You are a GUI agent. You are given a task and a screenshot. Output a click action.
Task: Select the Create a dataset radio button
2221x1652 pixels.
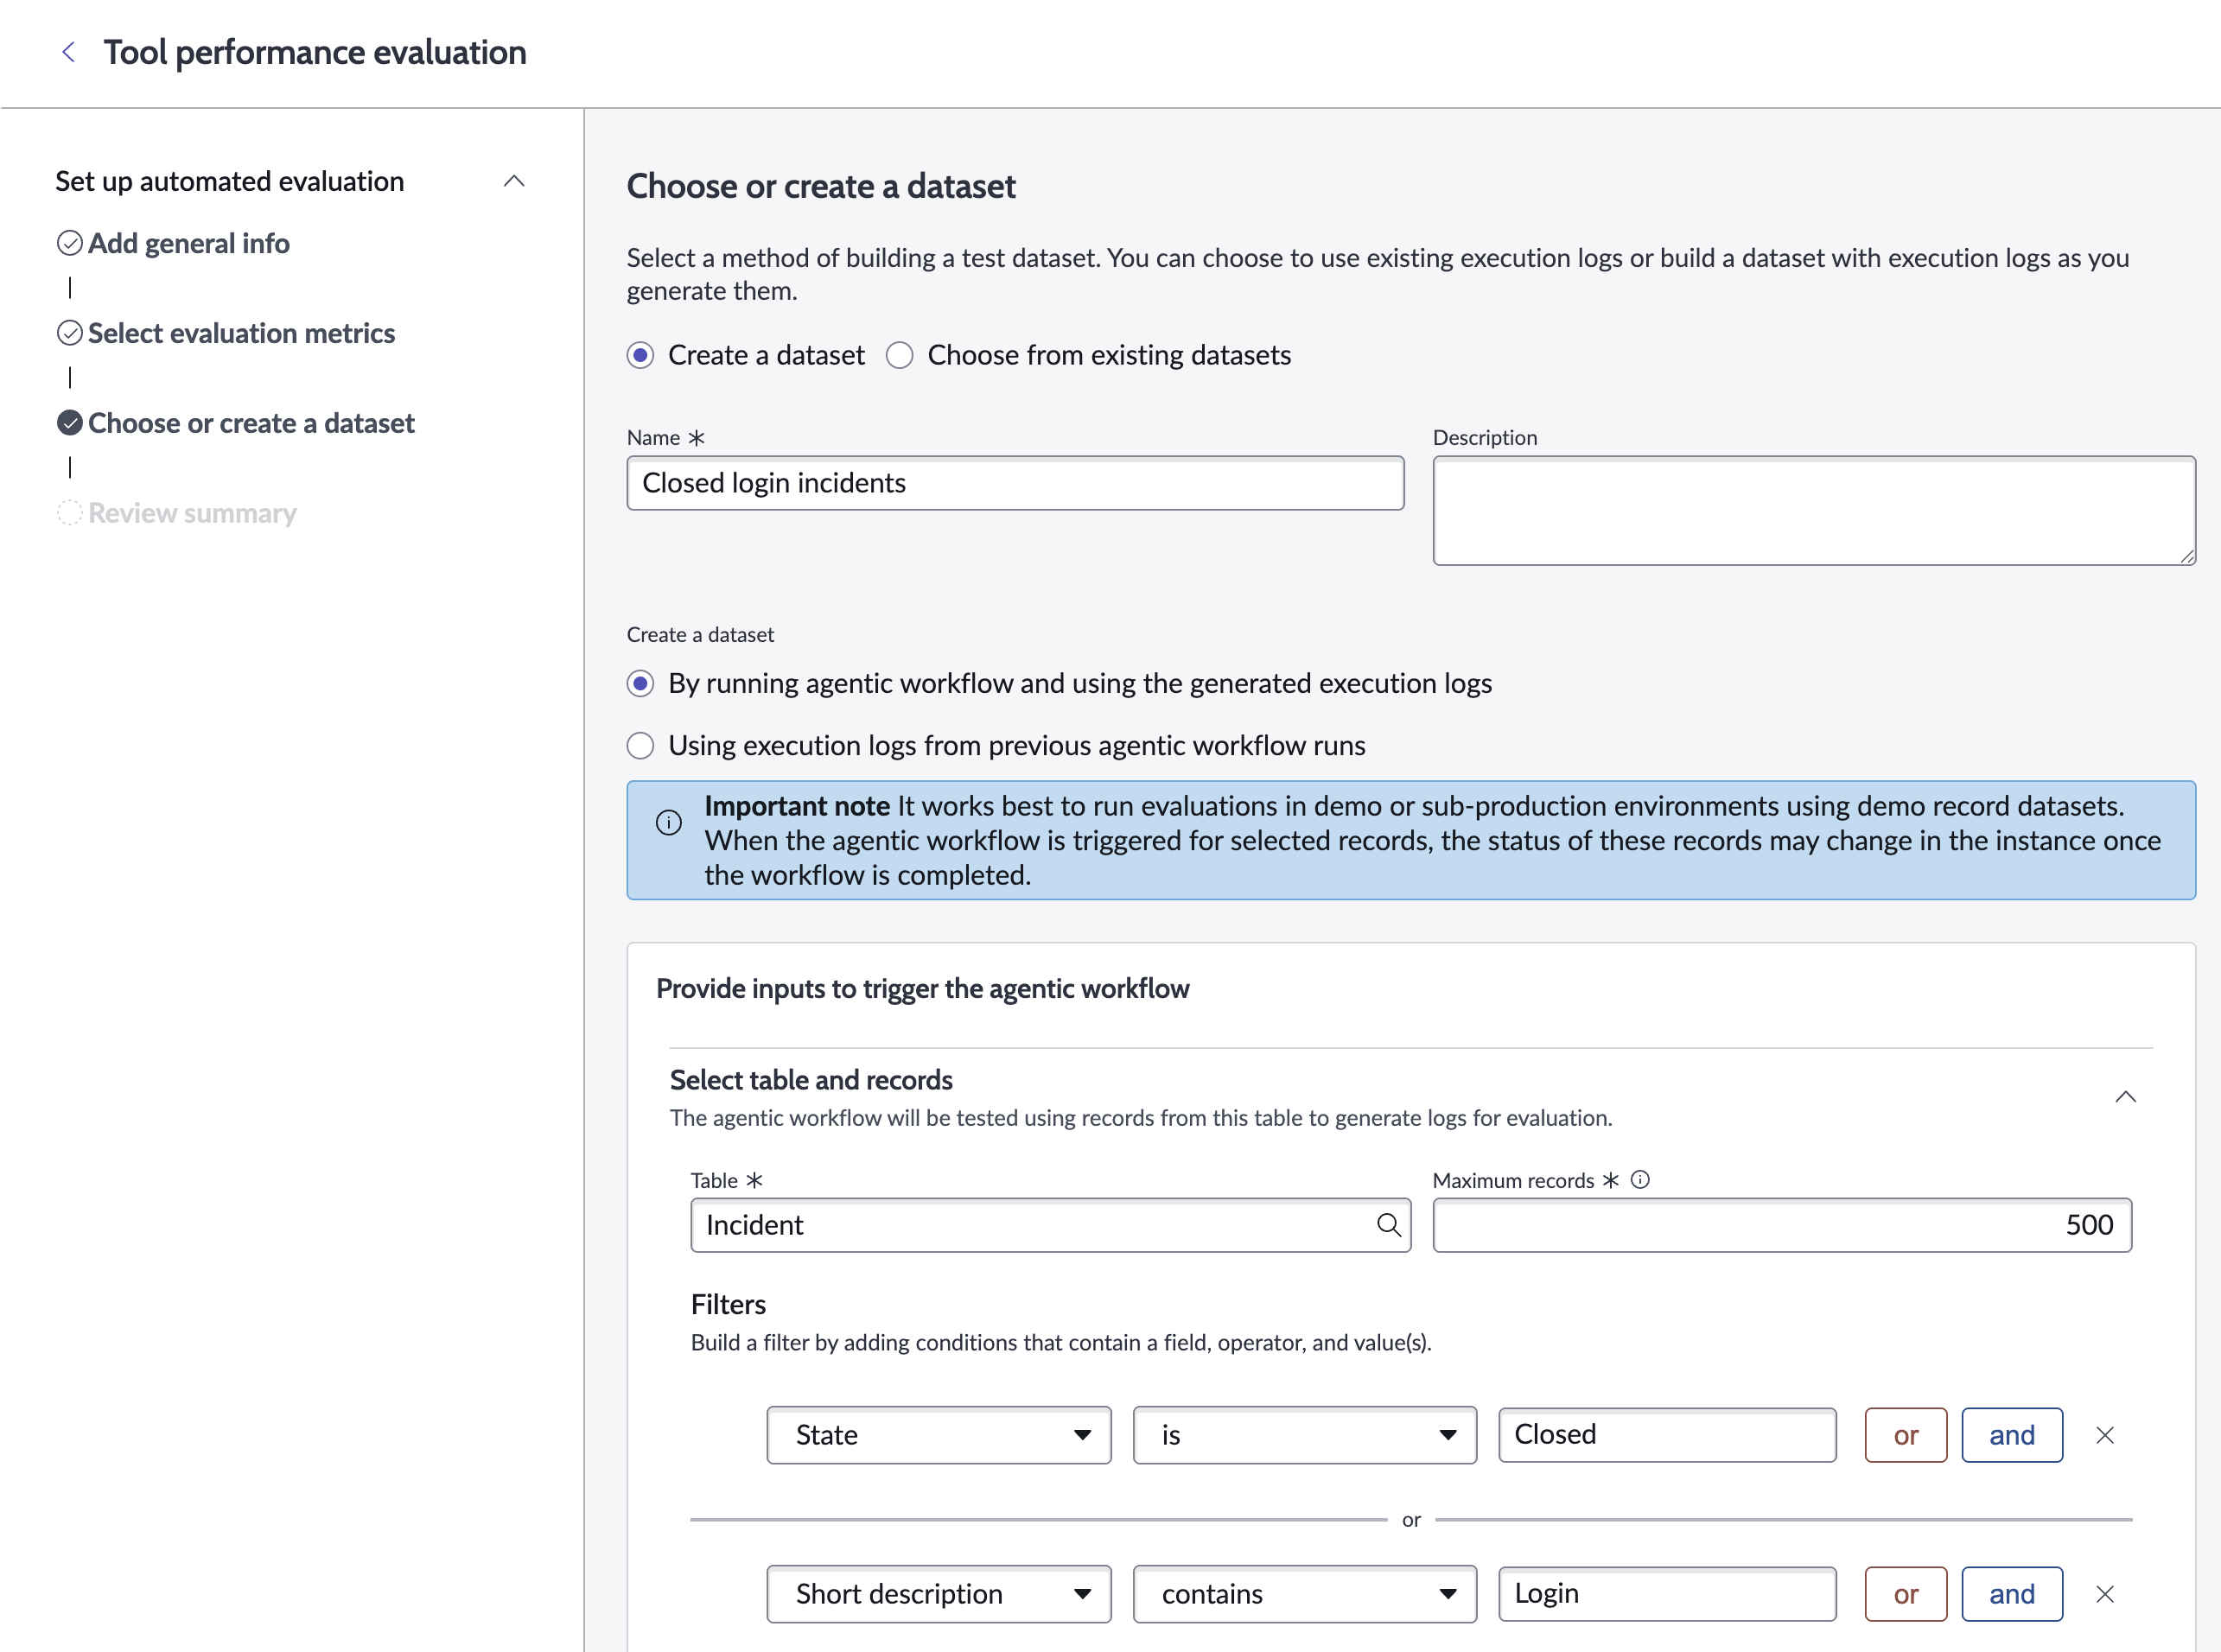pos(640,355)
